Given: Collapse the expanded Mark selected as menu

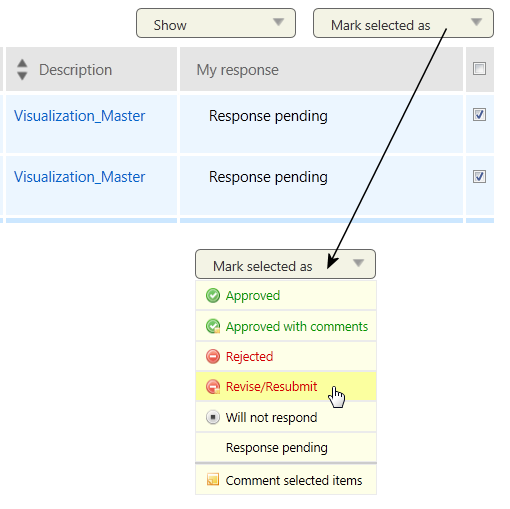Looking at the screenshot, I should coord(285,264).
